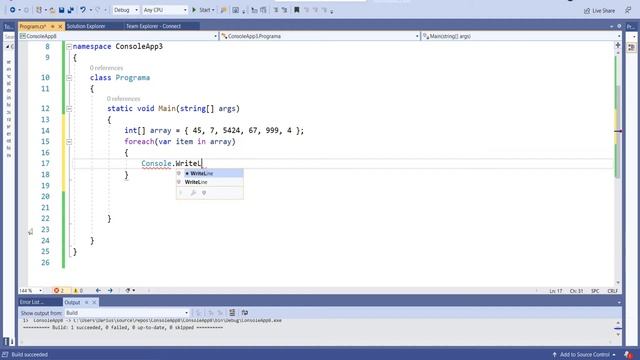Click the Save file toolbar icon
The height and width of the screenshot is (360, 640).
click(61, 10)
